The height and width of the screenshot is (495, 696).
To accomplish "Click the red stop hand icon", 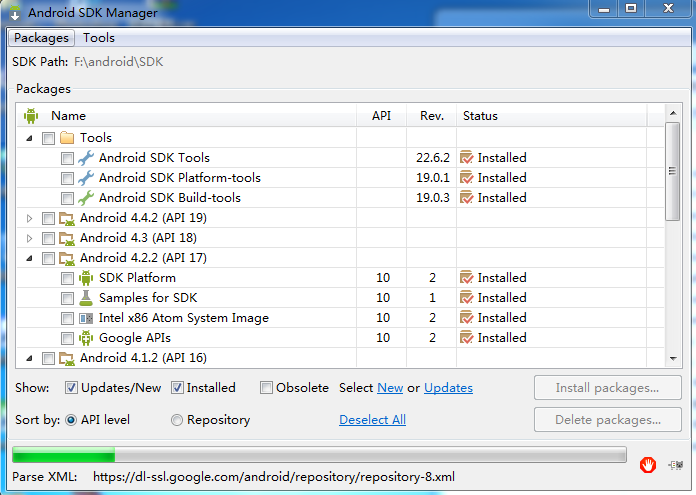I will [648, 465].
